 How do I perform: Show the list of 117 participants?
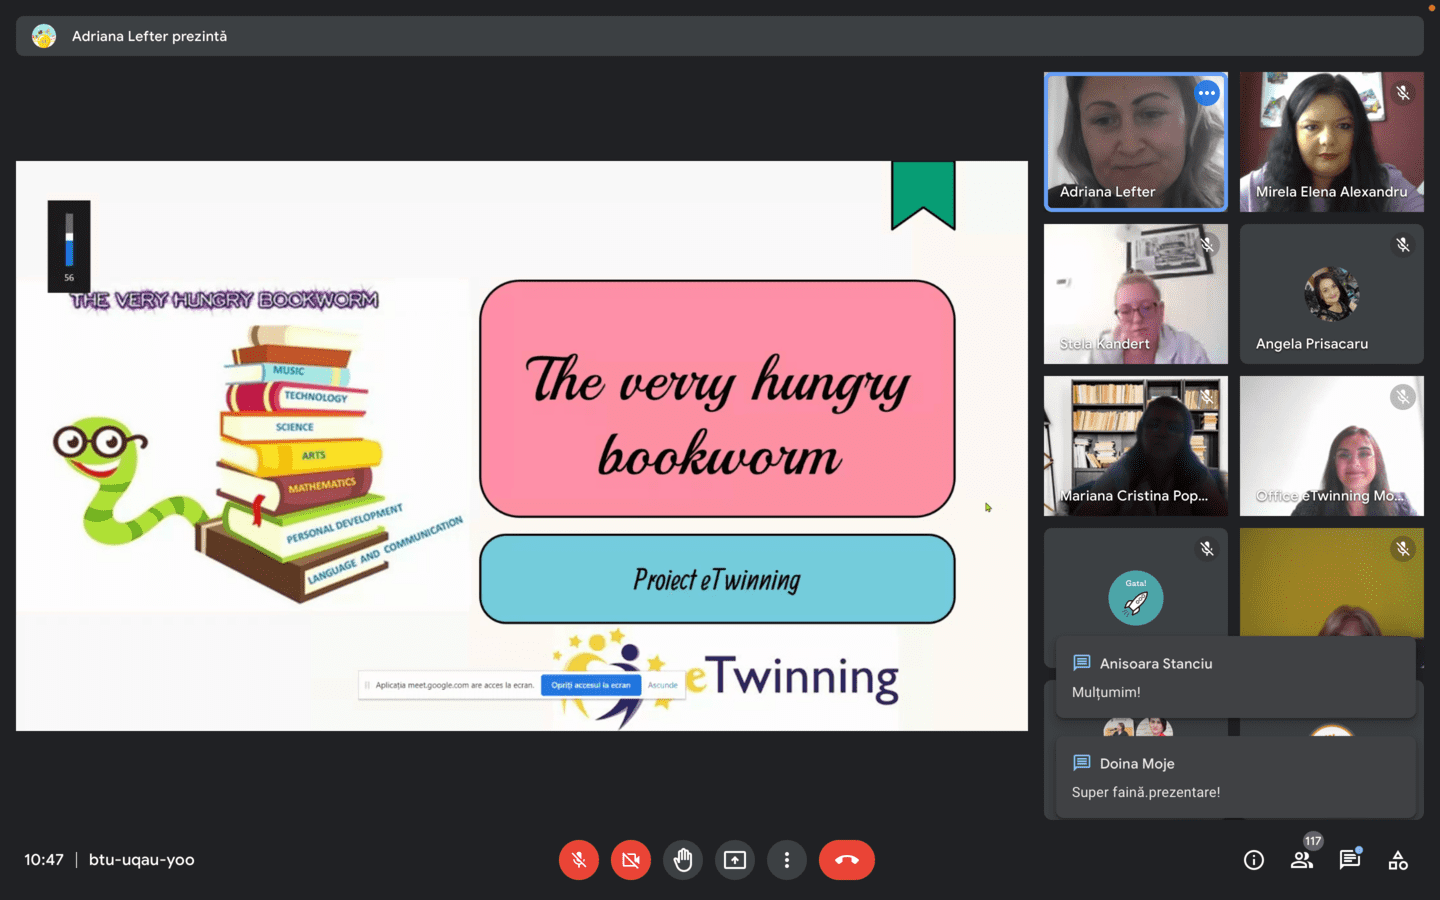coord(1302,860)
